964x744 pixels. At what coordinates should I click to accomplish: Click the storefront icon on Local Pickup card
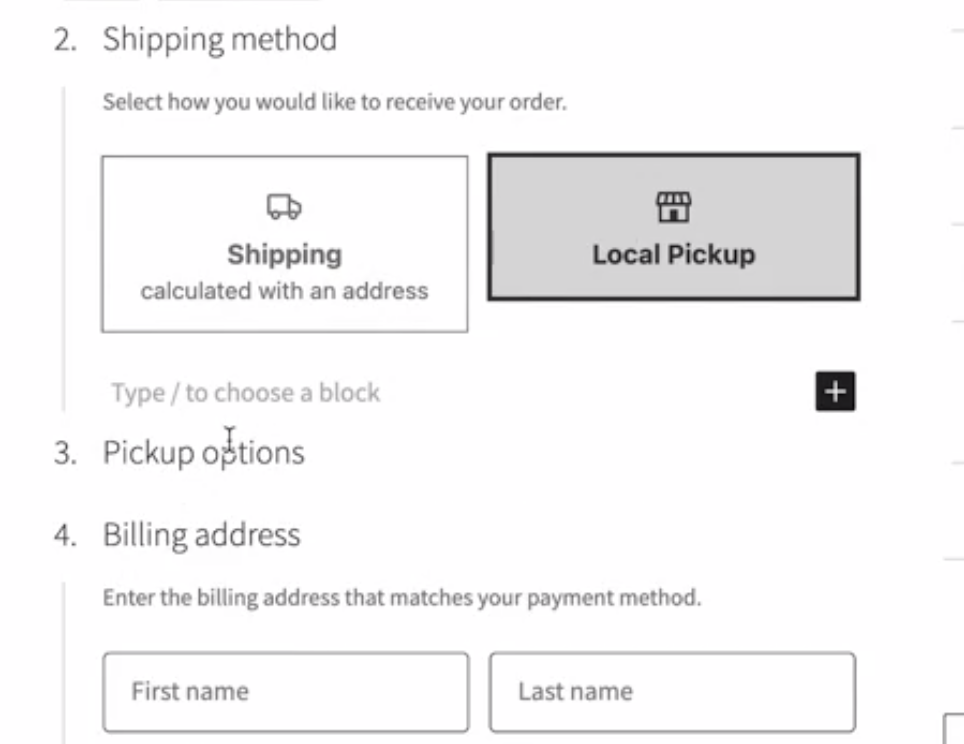pyautogui.click(x=673, y=207)
